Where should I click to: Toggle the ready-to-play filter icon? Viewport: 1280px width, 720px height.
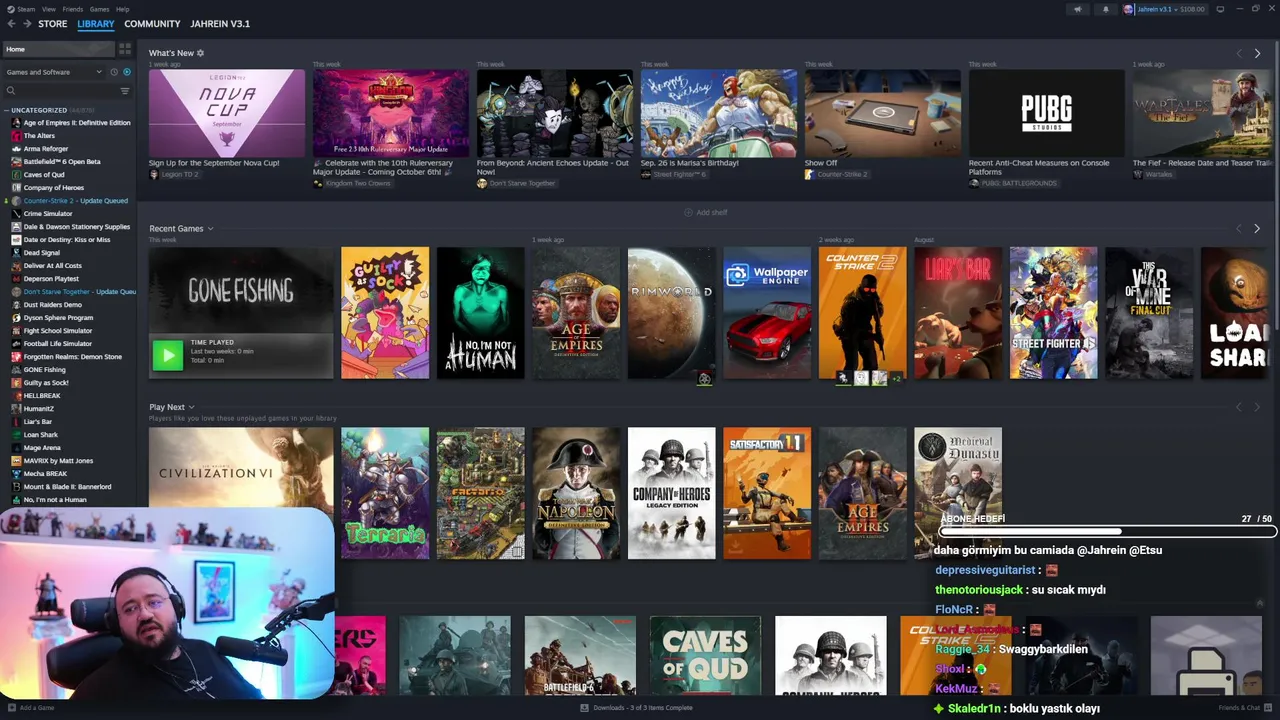(x=126, y=72)
